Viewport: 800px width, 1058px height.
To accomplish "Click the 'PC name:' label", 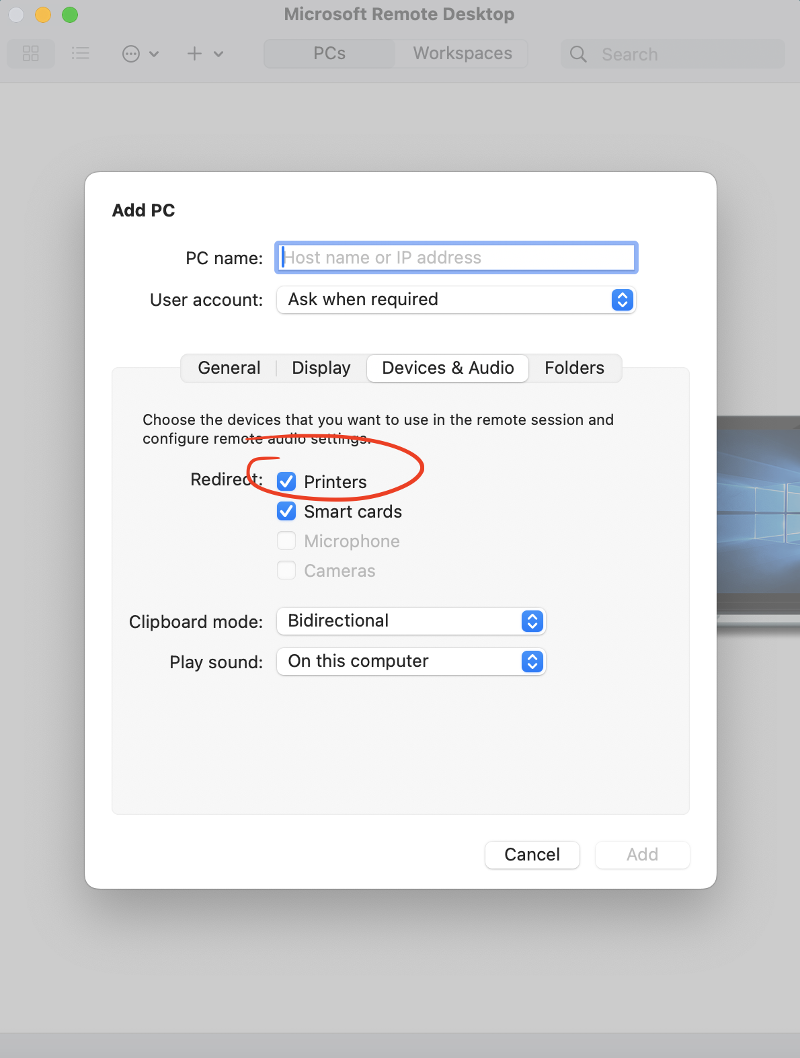I will click(224, 258).
